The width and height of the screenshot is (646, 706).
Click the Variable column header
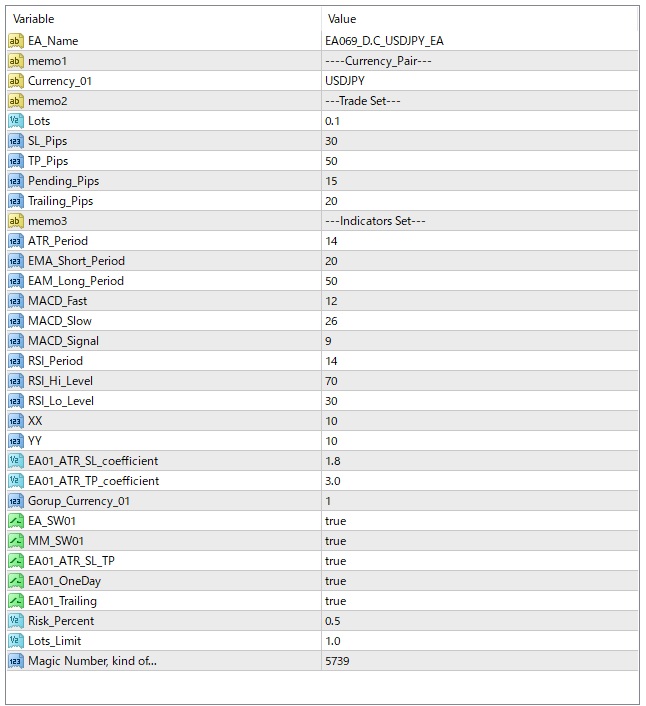[x=34, y=19]
